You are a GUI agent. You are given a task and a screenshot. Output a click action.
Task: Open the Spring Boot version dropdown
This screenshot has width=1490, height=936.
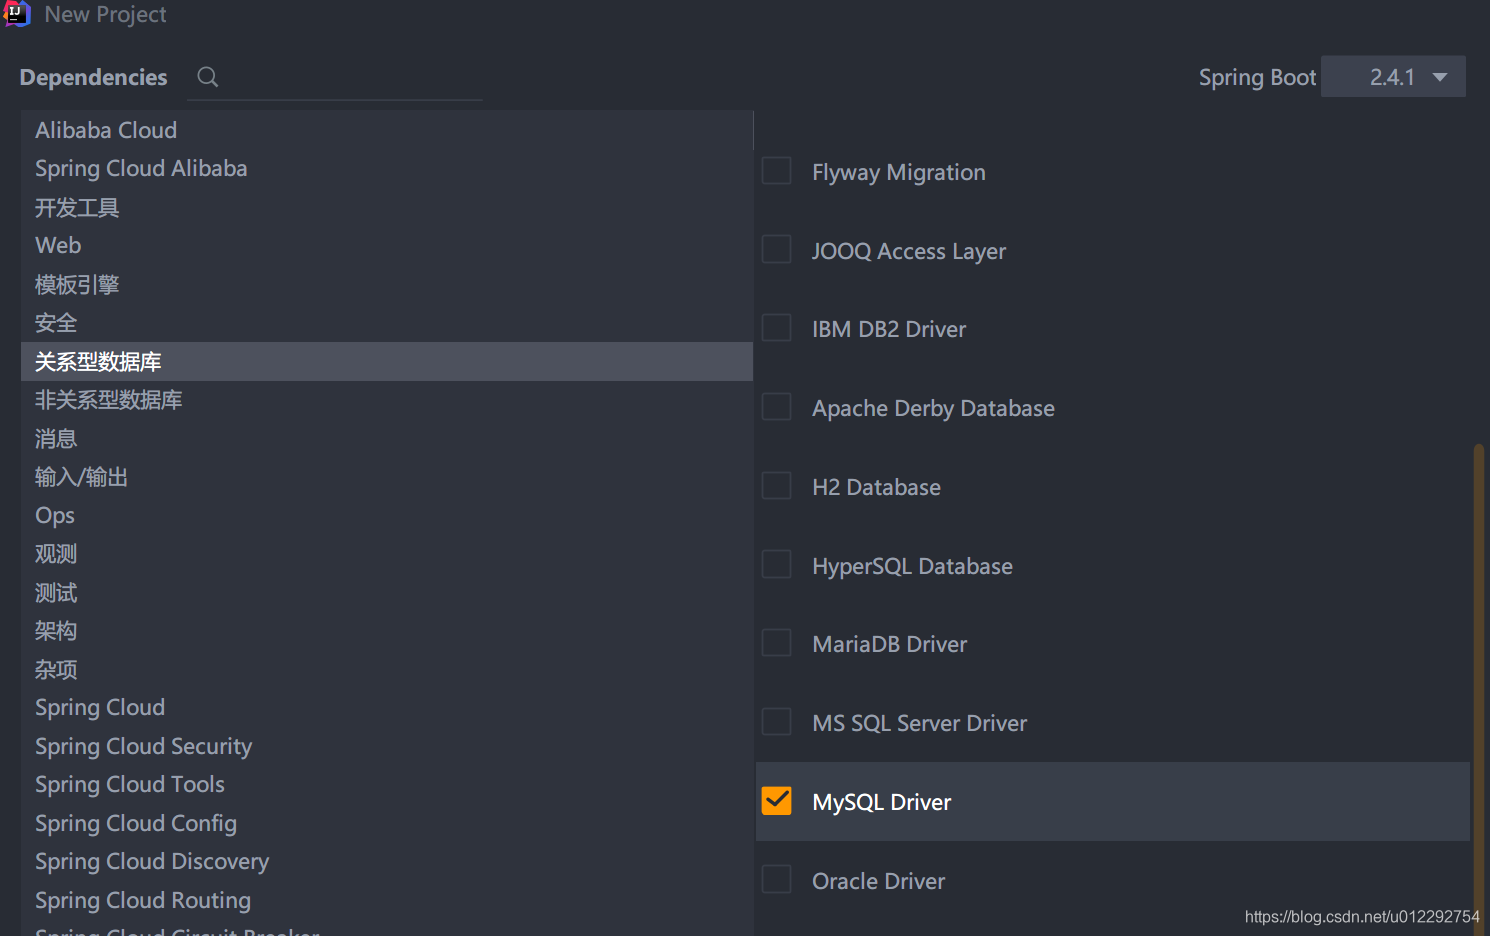coord(1393,77)
